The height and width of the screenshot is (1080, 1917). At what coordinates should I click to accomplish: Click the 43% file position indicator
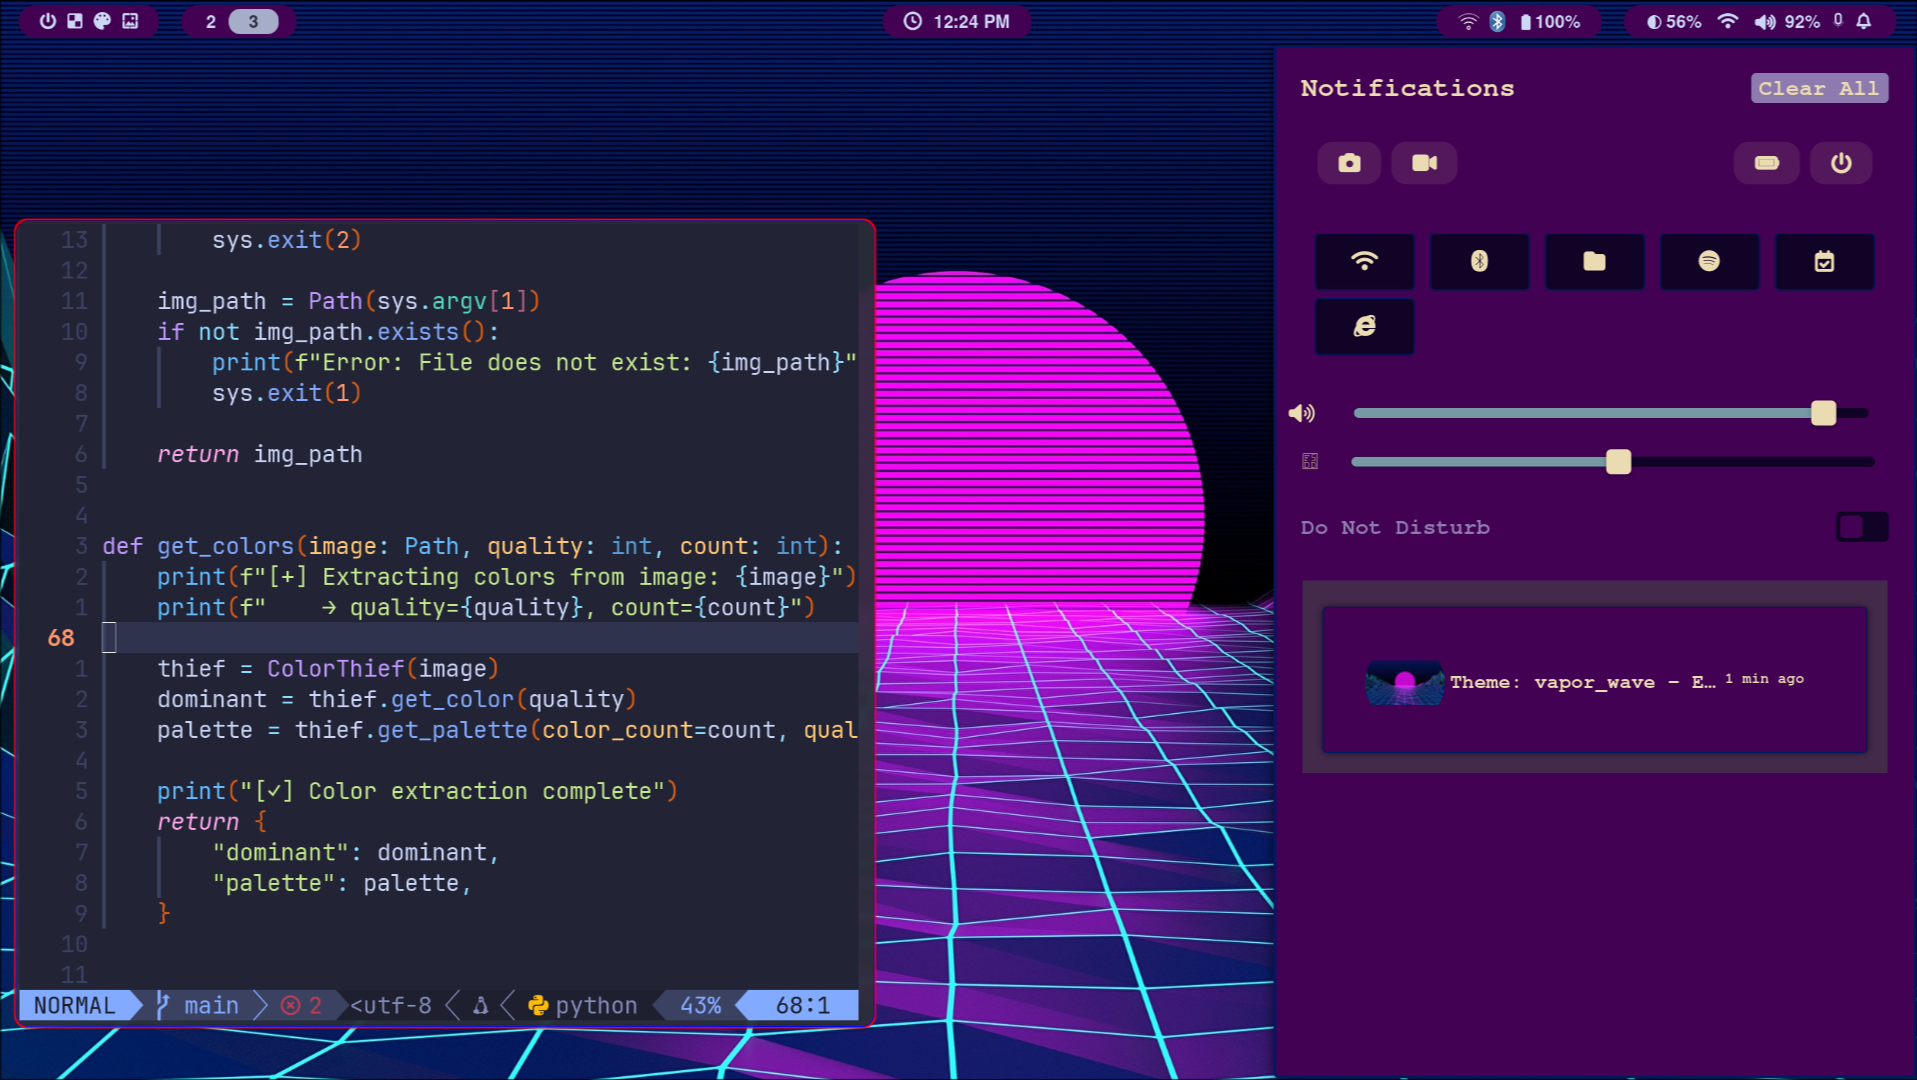pos(701,1005)
